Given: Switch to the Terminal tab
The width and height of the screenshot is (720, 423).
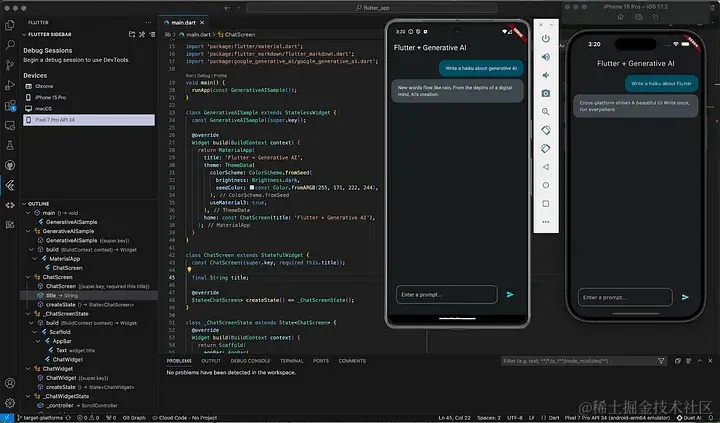Looking at the screenshot, I should coord(292,361).
